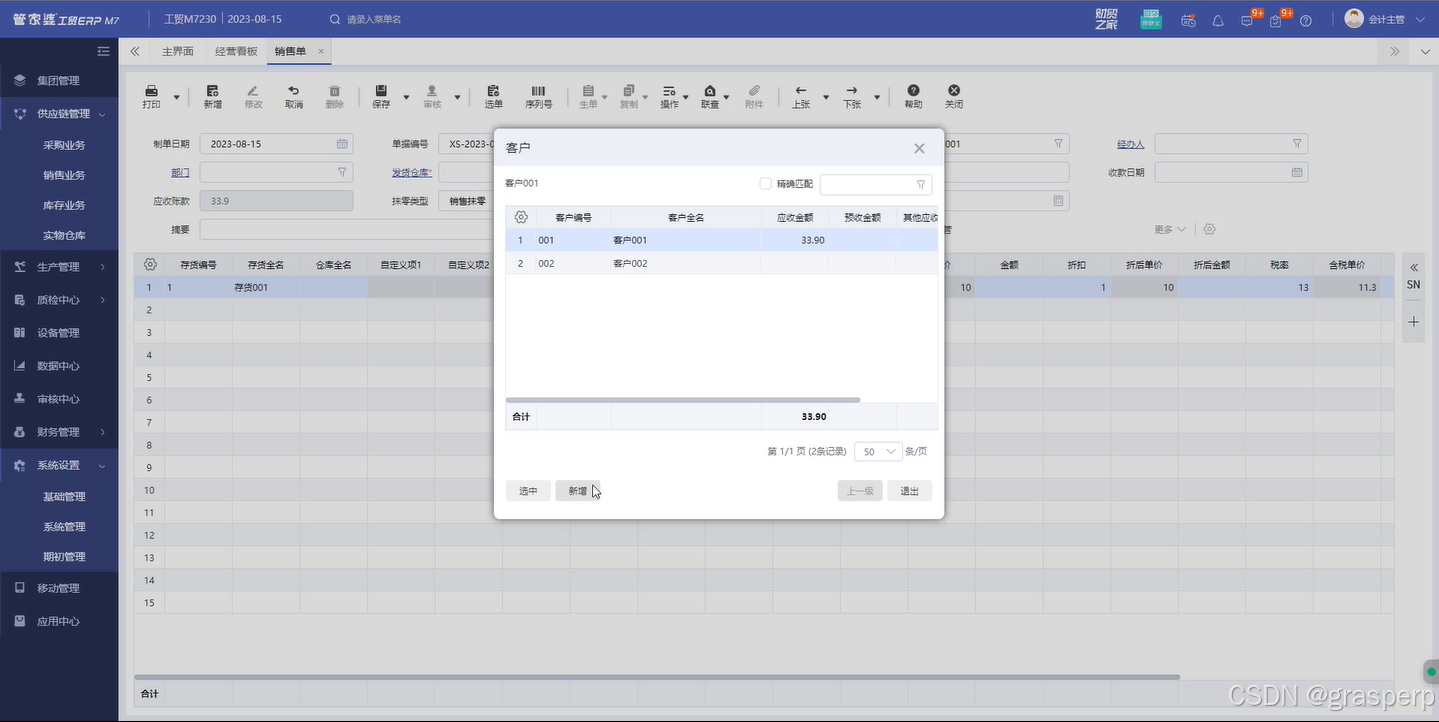Open column settings gear in 客户 dialog
Viewport: 1439px width, 722px height.
521,217
